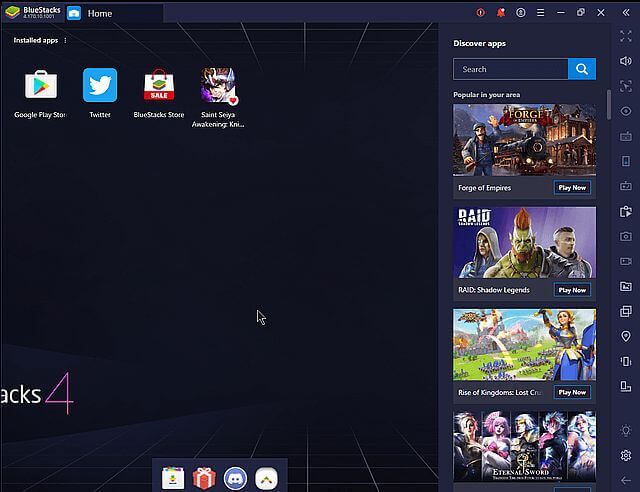Image resolution: width=640 pixels, height=492 pixels.
Task: Click the shake device icon
Action: click(626, 361)
